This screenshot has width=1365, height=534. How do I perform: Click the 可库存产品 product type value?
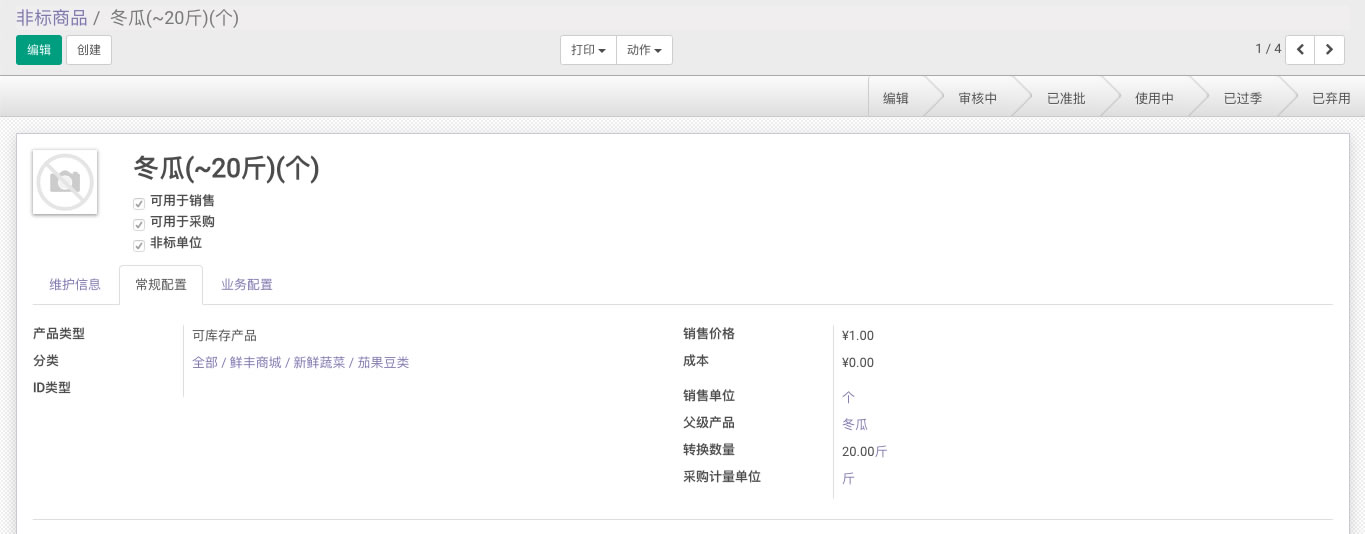(224, 335)
